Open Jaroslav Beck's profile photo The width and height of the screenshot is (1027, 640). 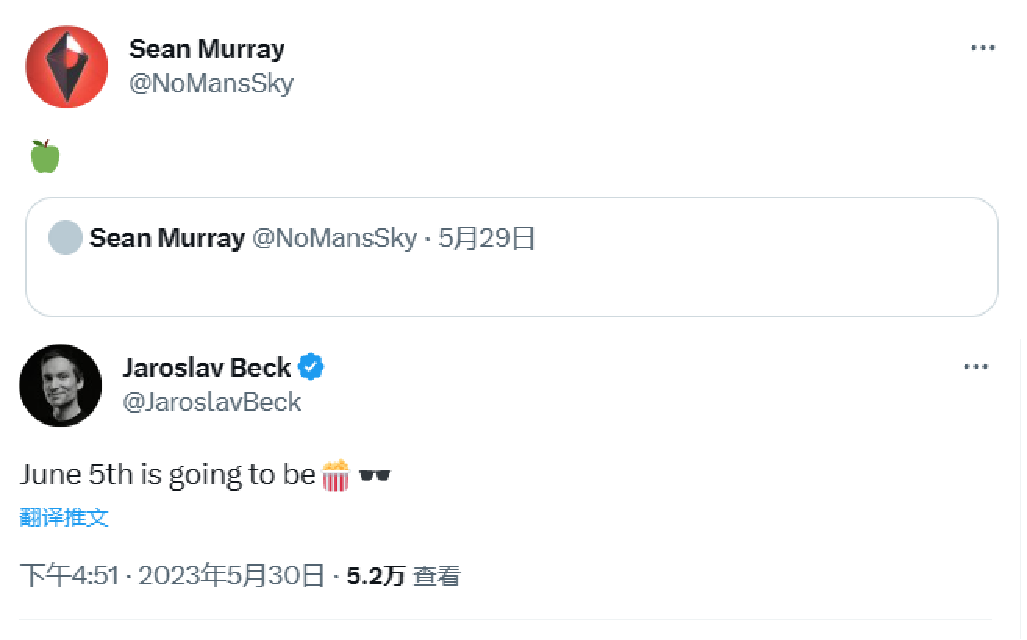click(61, 386)
